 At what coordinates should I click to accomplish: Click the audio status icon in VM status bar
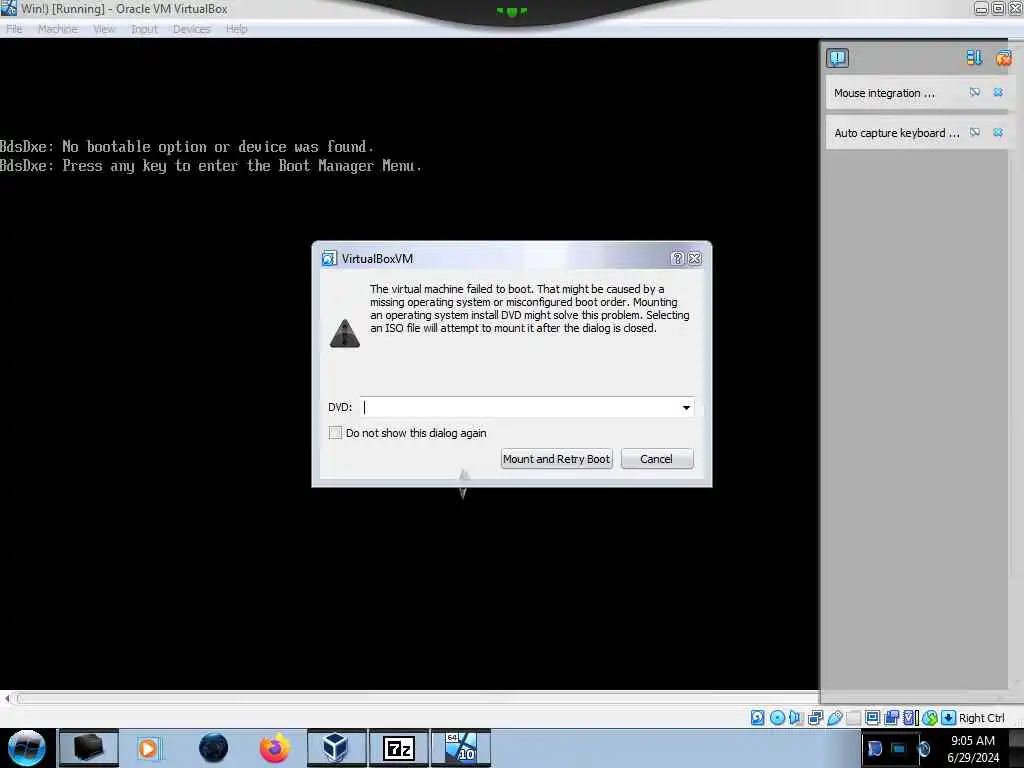[795, 718]
